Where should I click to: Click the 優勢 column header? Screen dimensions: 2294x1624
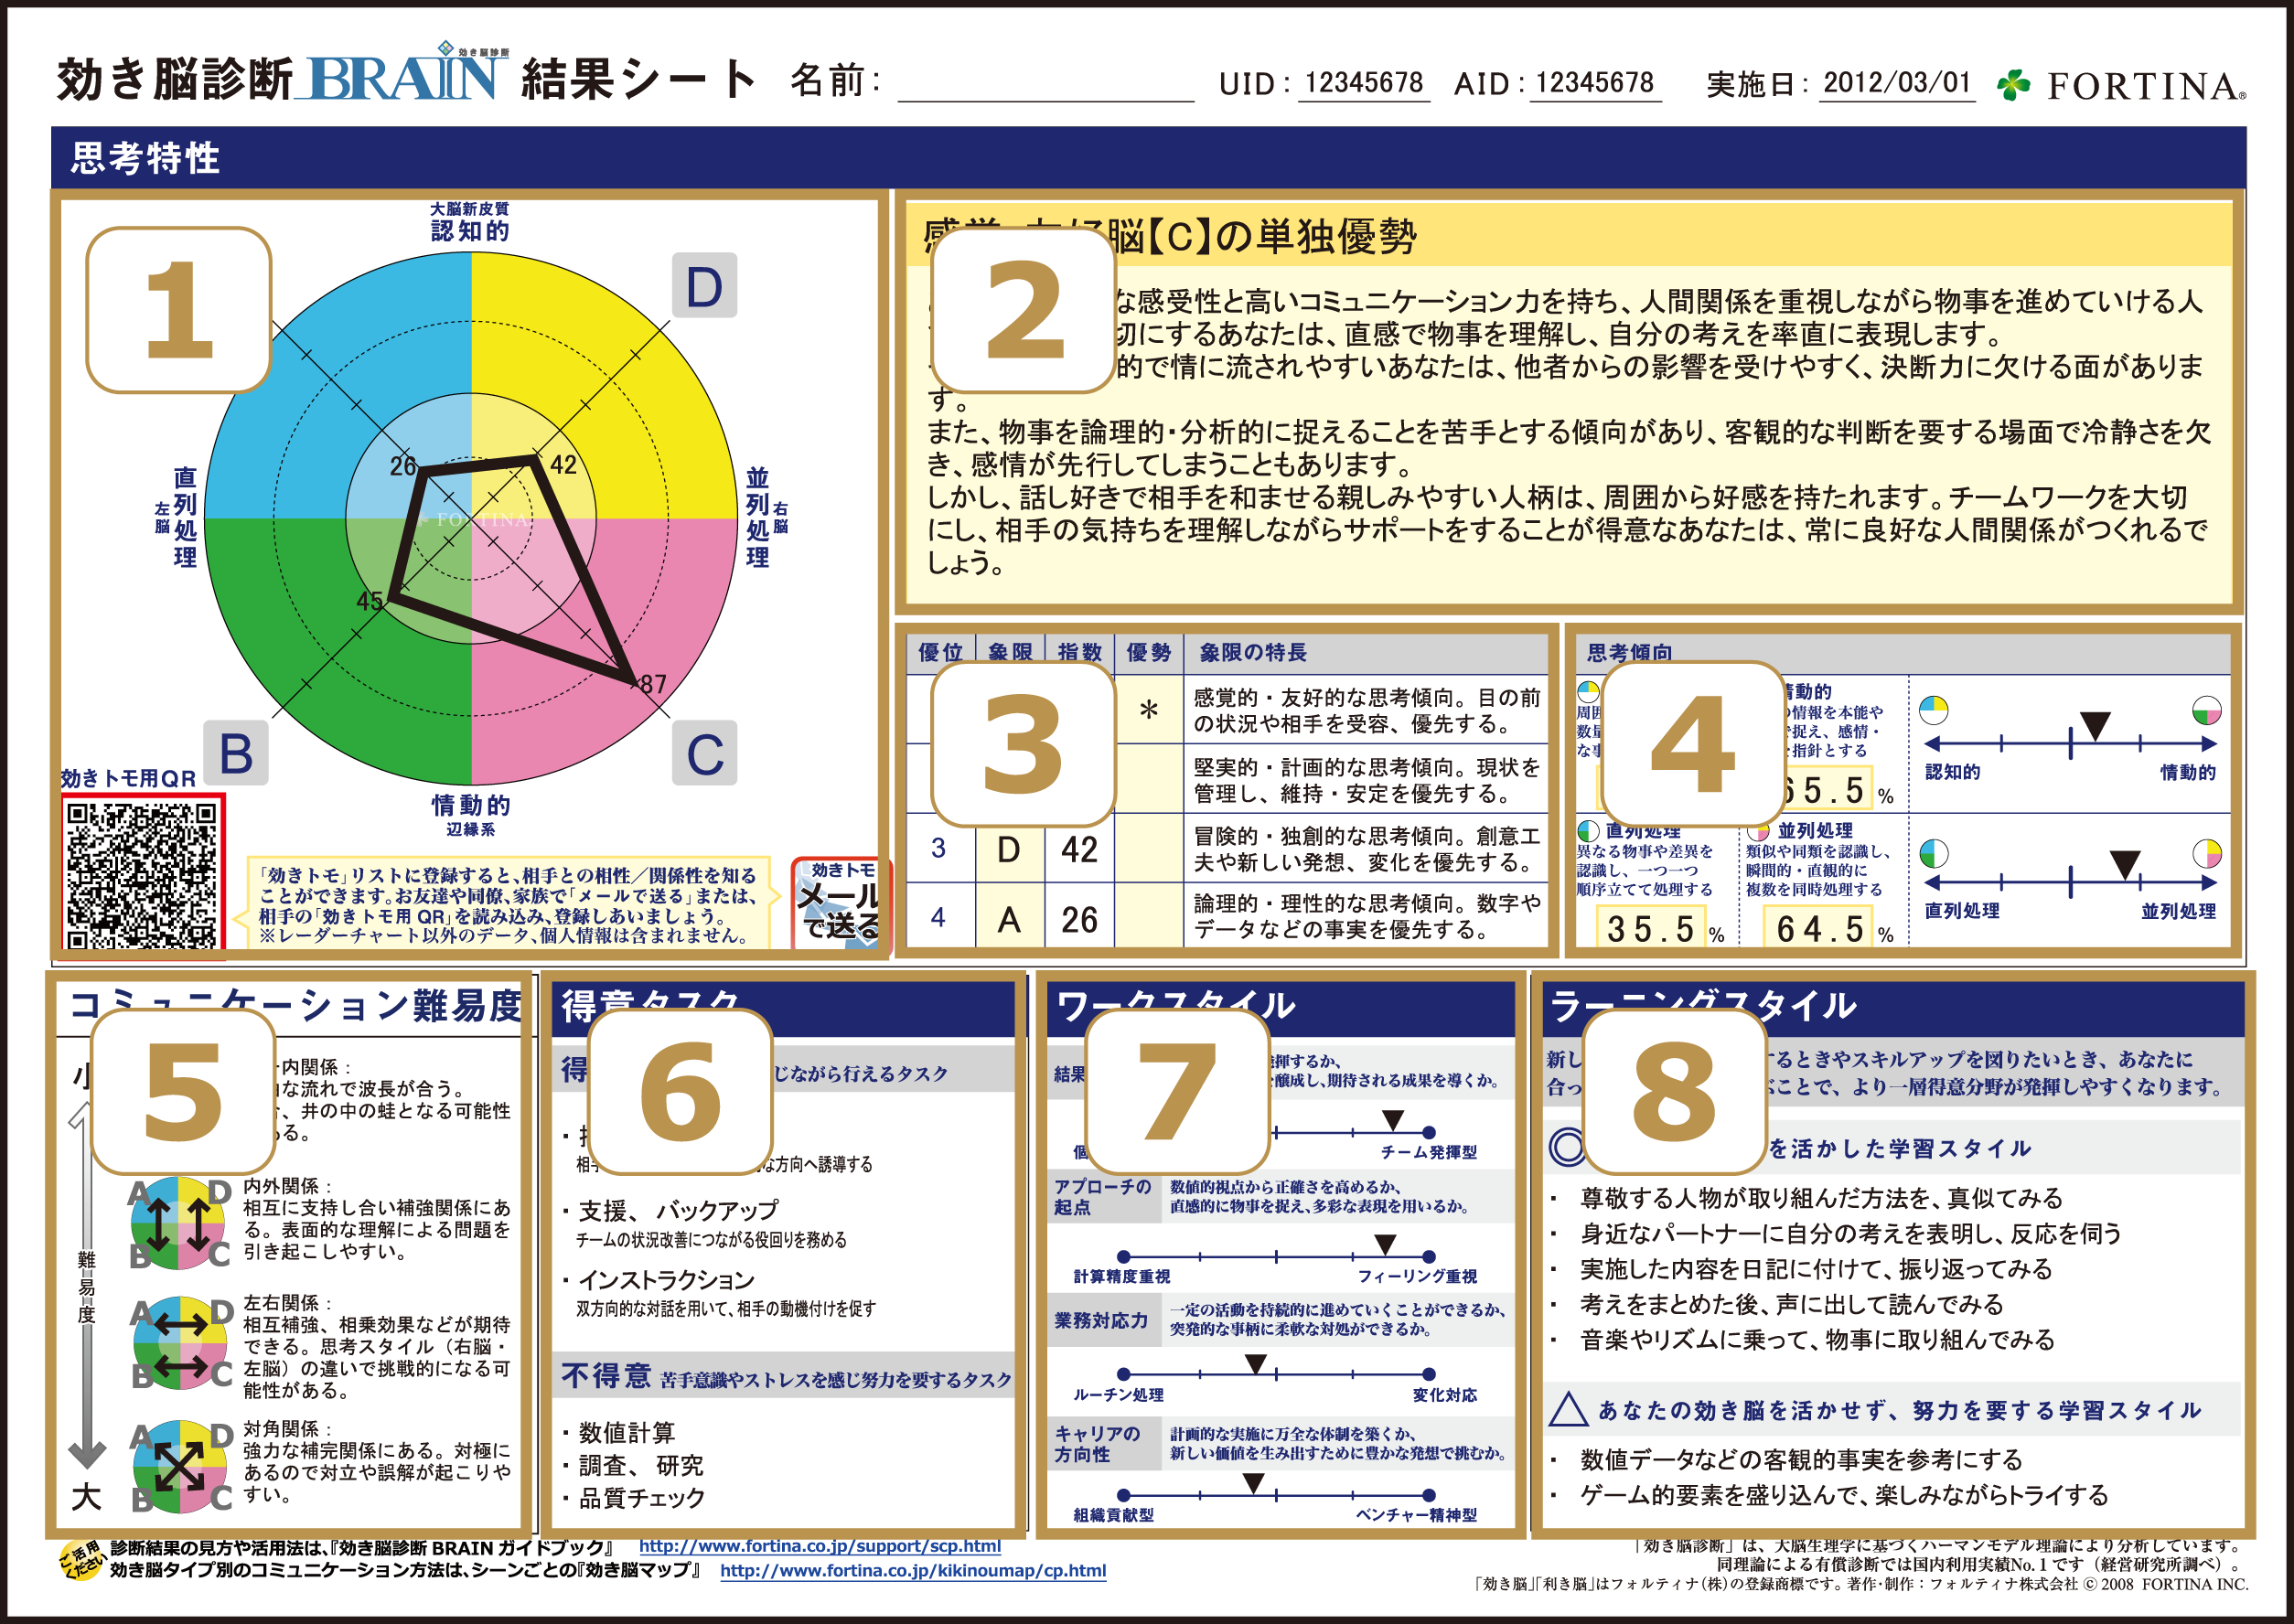(1148, 652)
